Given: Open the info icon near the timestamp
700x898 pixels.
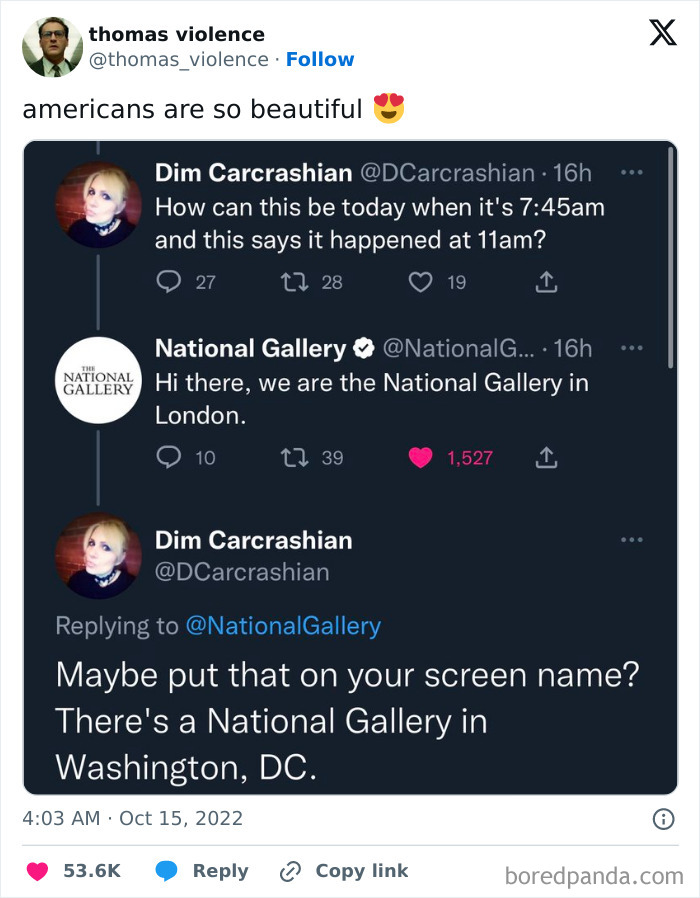Looking at the screenshot, I should click(666, 819).
